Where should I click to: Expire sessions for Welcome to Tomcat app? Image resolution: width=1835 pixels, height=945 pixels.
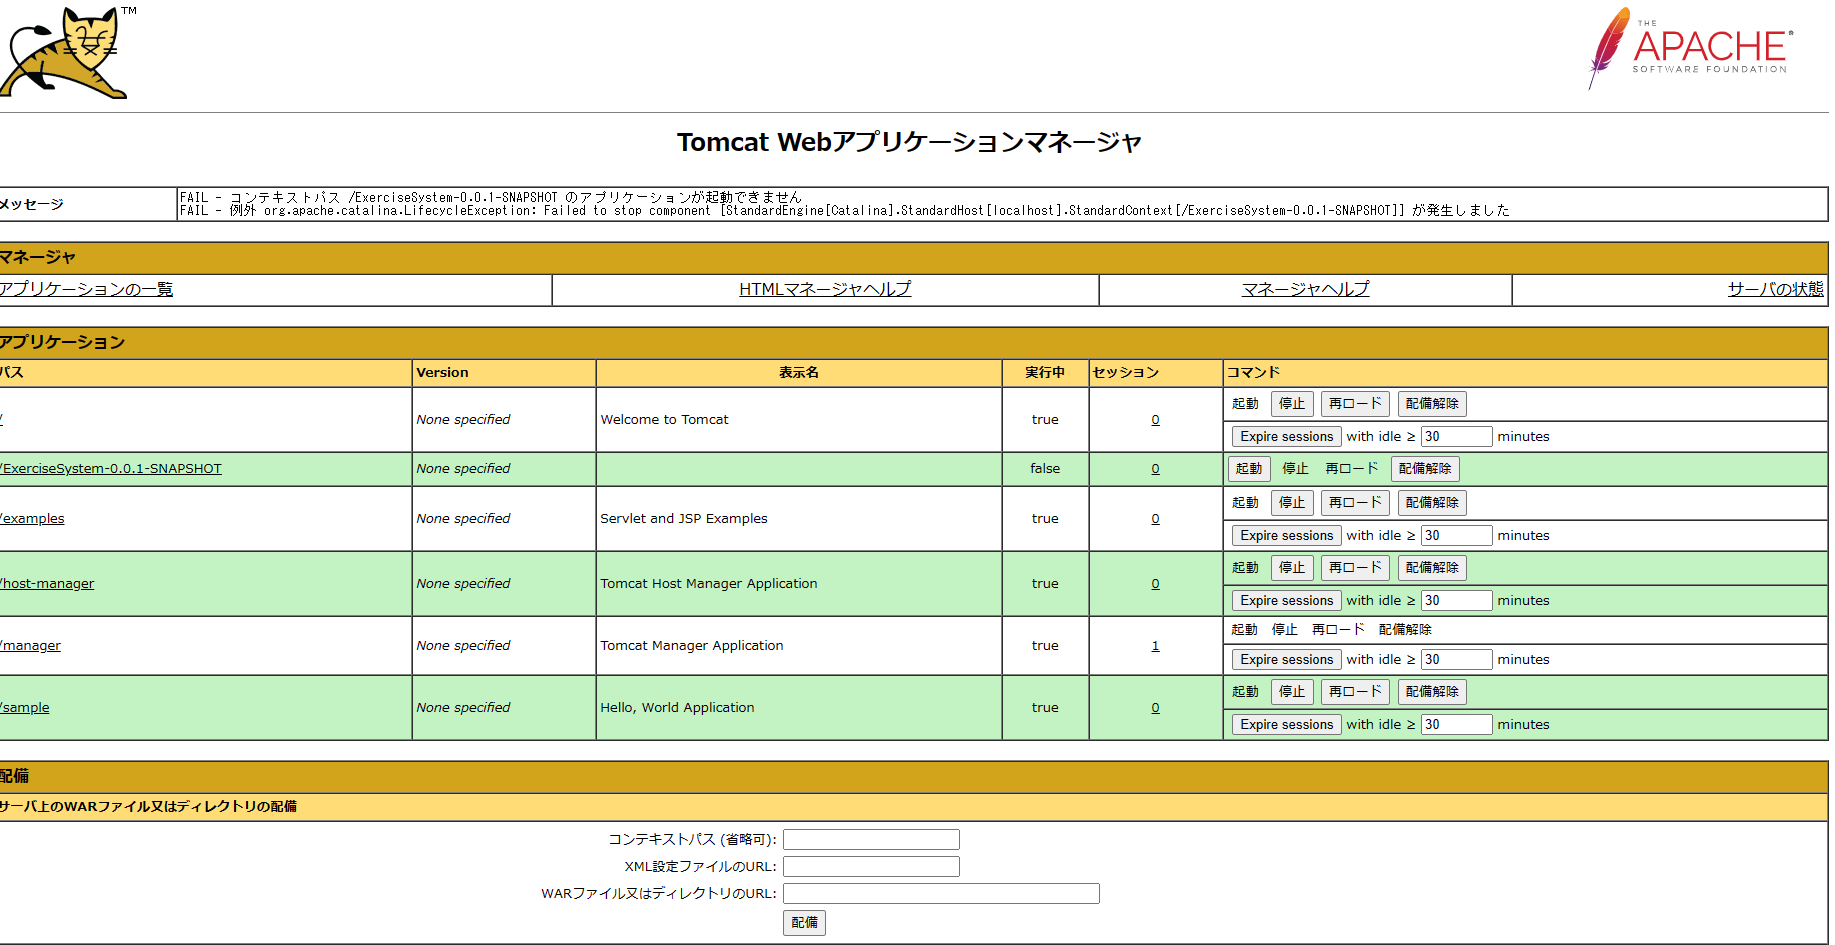coord(1285,436)
